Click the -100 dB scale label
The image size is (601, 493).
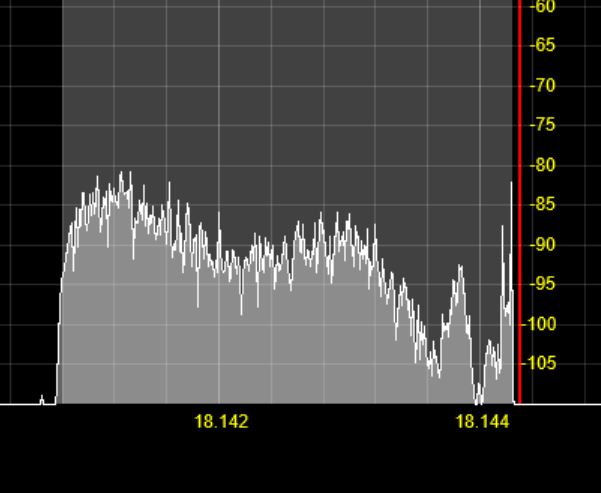546,324
